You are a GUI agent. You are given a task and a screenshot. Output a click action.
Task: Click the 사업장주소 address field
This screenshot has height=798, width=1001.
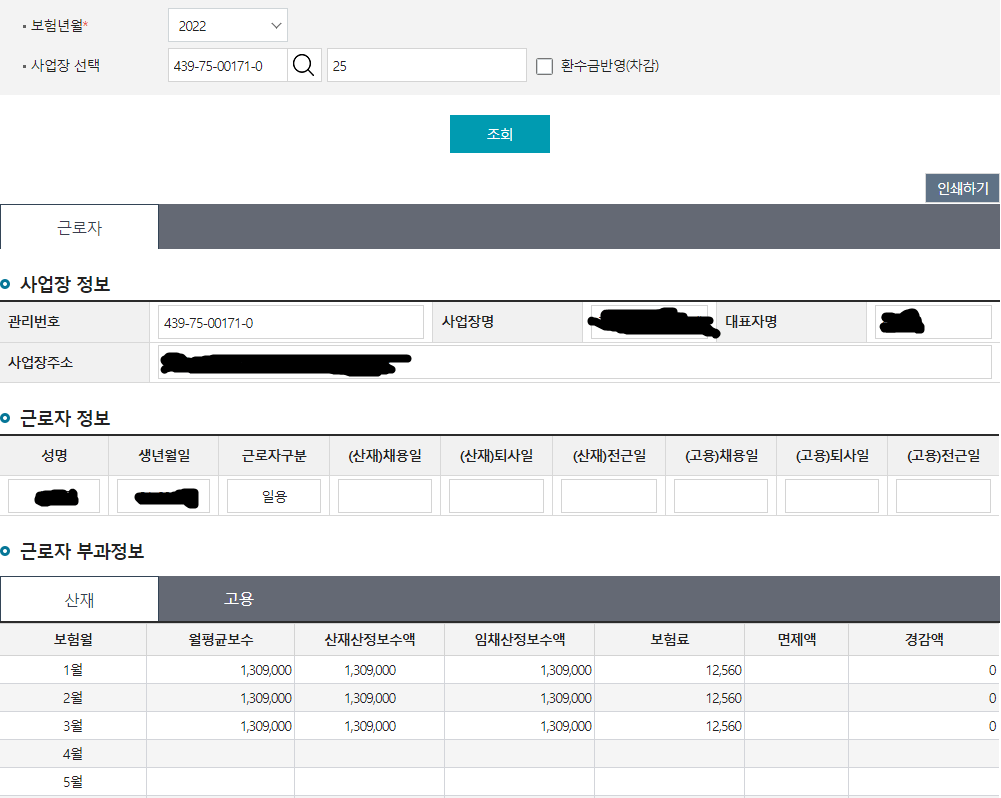(x=575, y=362)
